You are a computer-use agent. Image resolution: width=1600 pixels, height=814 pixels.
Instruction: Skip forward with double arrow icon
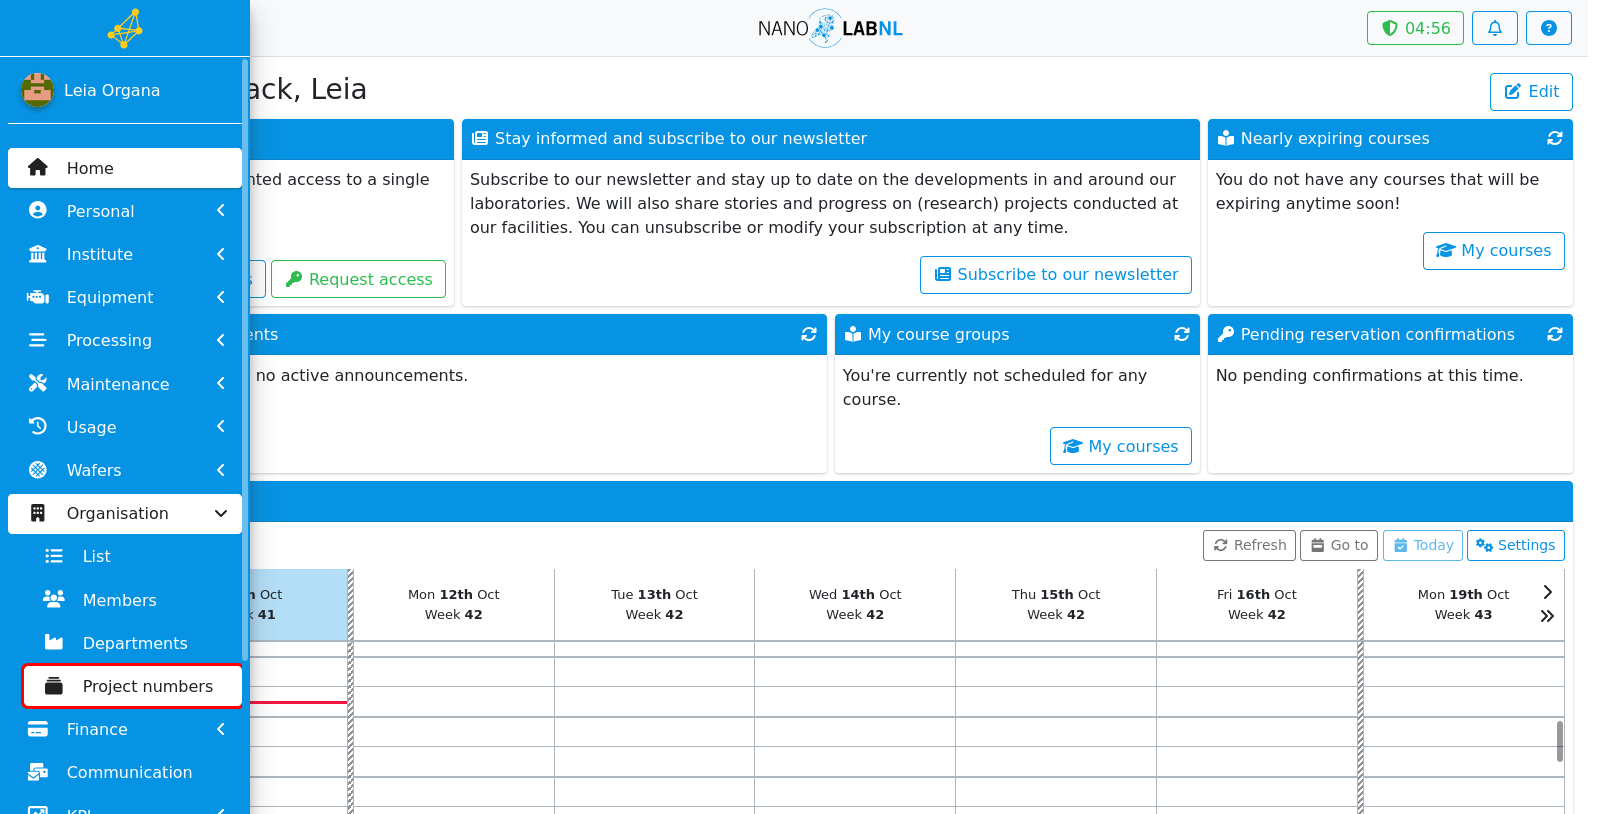point(1548,616)
